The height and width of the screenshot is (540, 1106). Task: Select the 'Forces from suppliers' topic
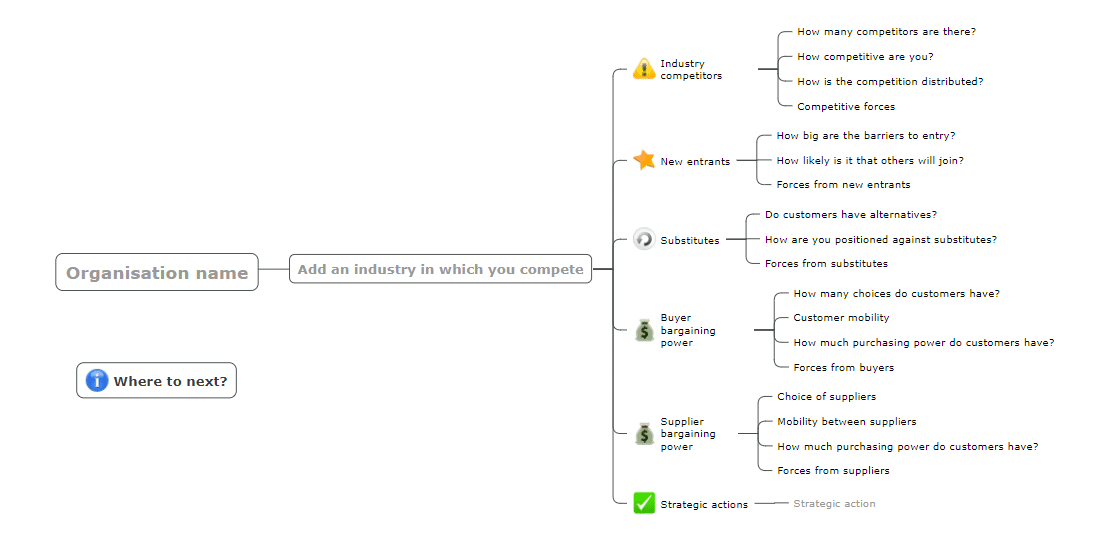pyautogui.click(x=833, y=470)
